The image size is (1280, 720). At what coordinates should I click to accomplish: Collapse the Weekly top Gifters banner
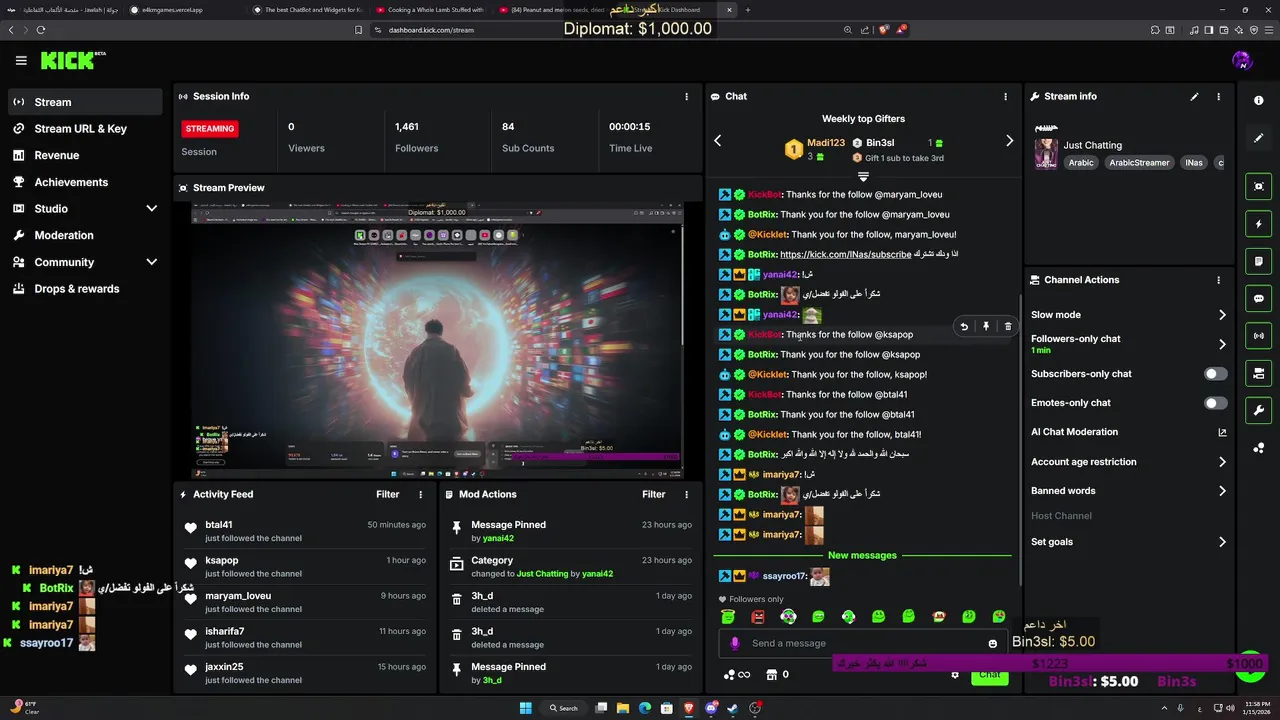point(863,177)
